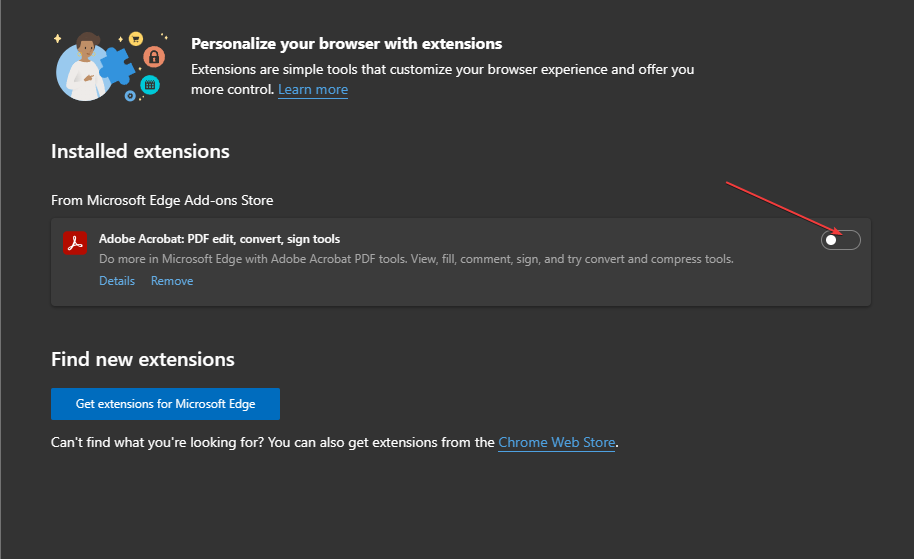Click the Adobe Acrobat extension description text
This screenshot has width=914, height=559.
point(416,259)
